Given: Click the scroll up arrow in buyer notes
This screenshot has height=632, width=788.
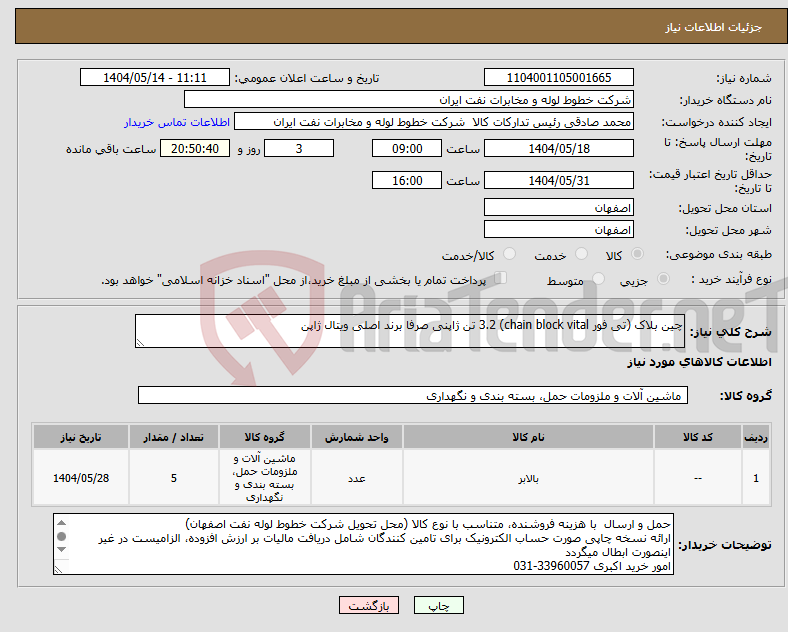Looking at the screenshot, I should point(61,523).
